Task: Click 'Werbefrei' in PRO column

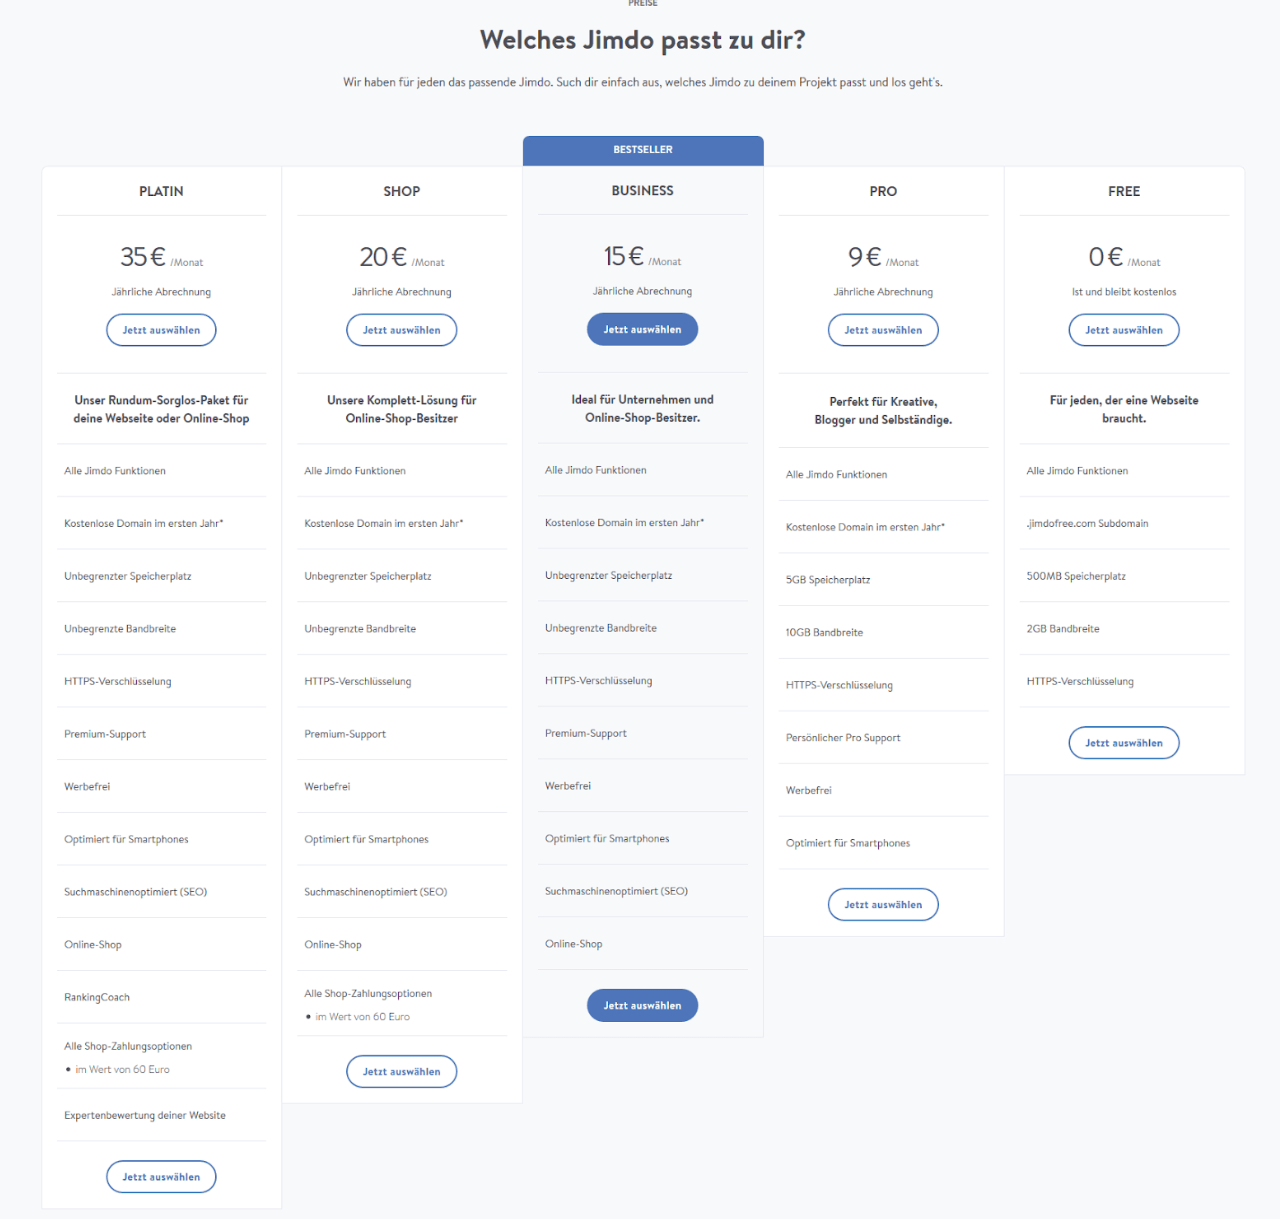Action: tap(809, 791)
